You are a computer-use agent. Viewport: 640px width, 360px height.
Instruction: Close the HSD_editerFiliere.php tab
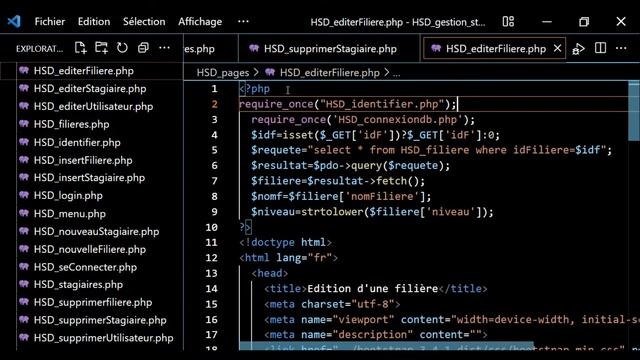[x=557, y=49]
